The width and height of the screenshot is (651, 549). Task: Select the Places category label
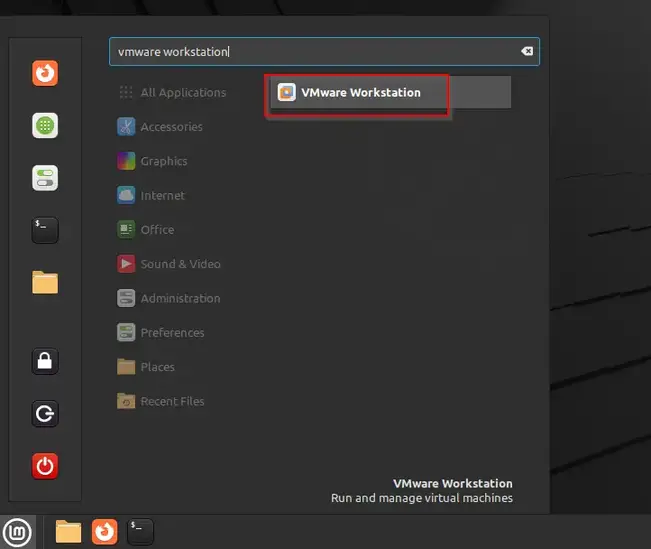(157, 367)
